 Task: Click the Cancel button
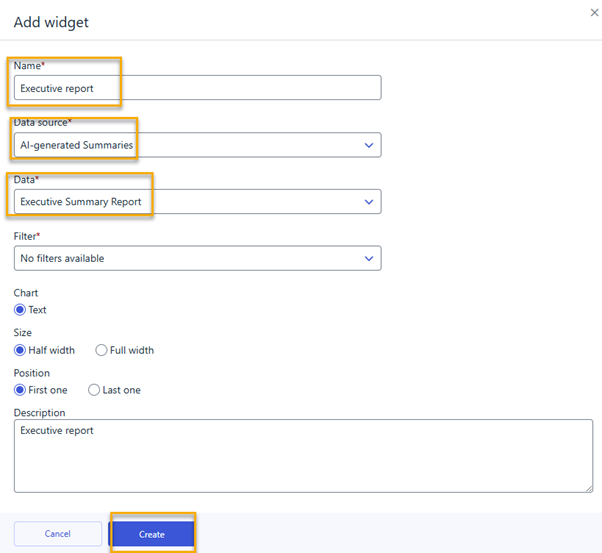pyautogui.click(x=58, y=534)
